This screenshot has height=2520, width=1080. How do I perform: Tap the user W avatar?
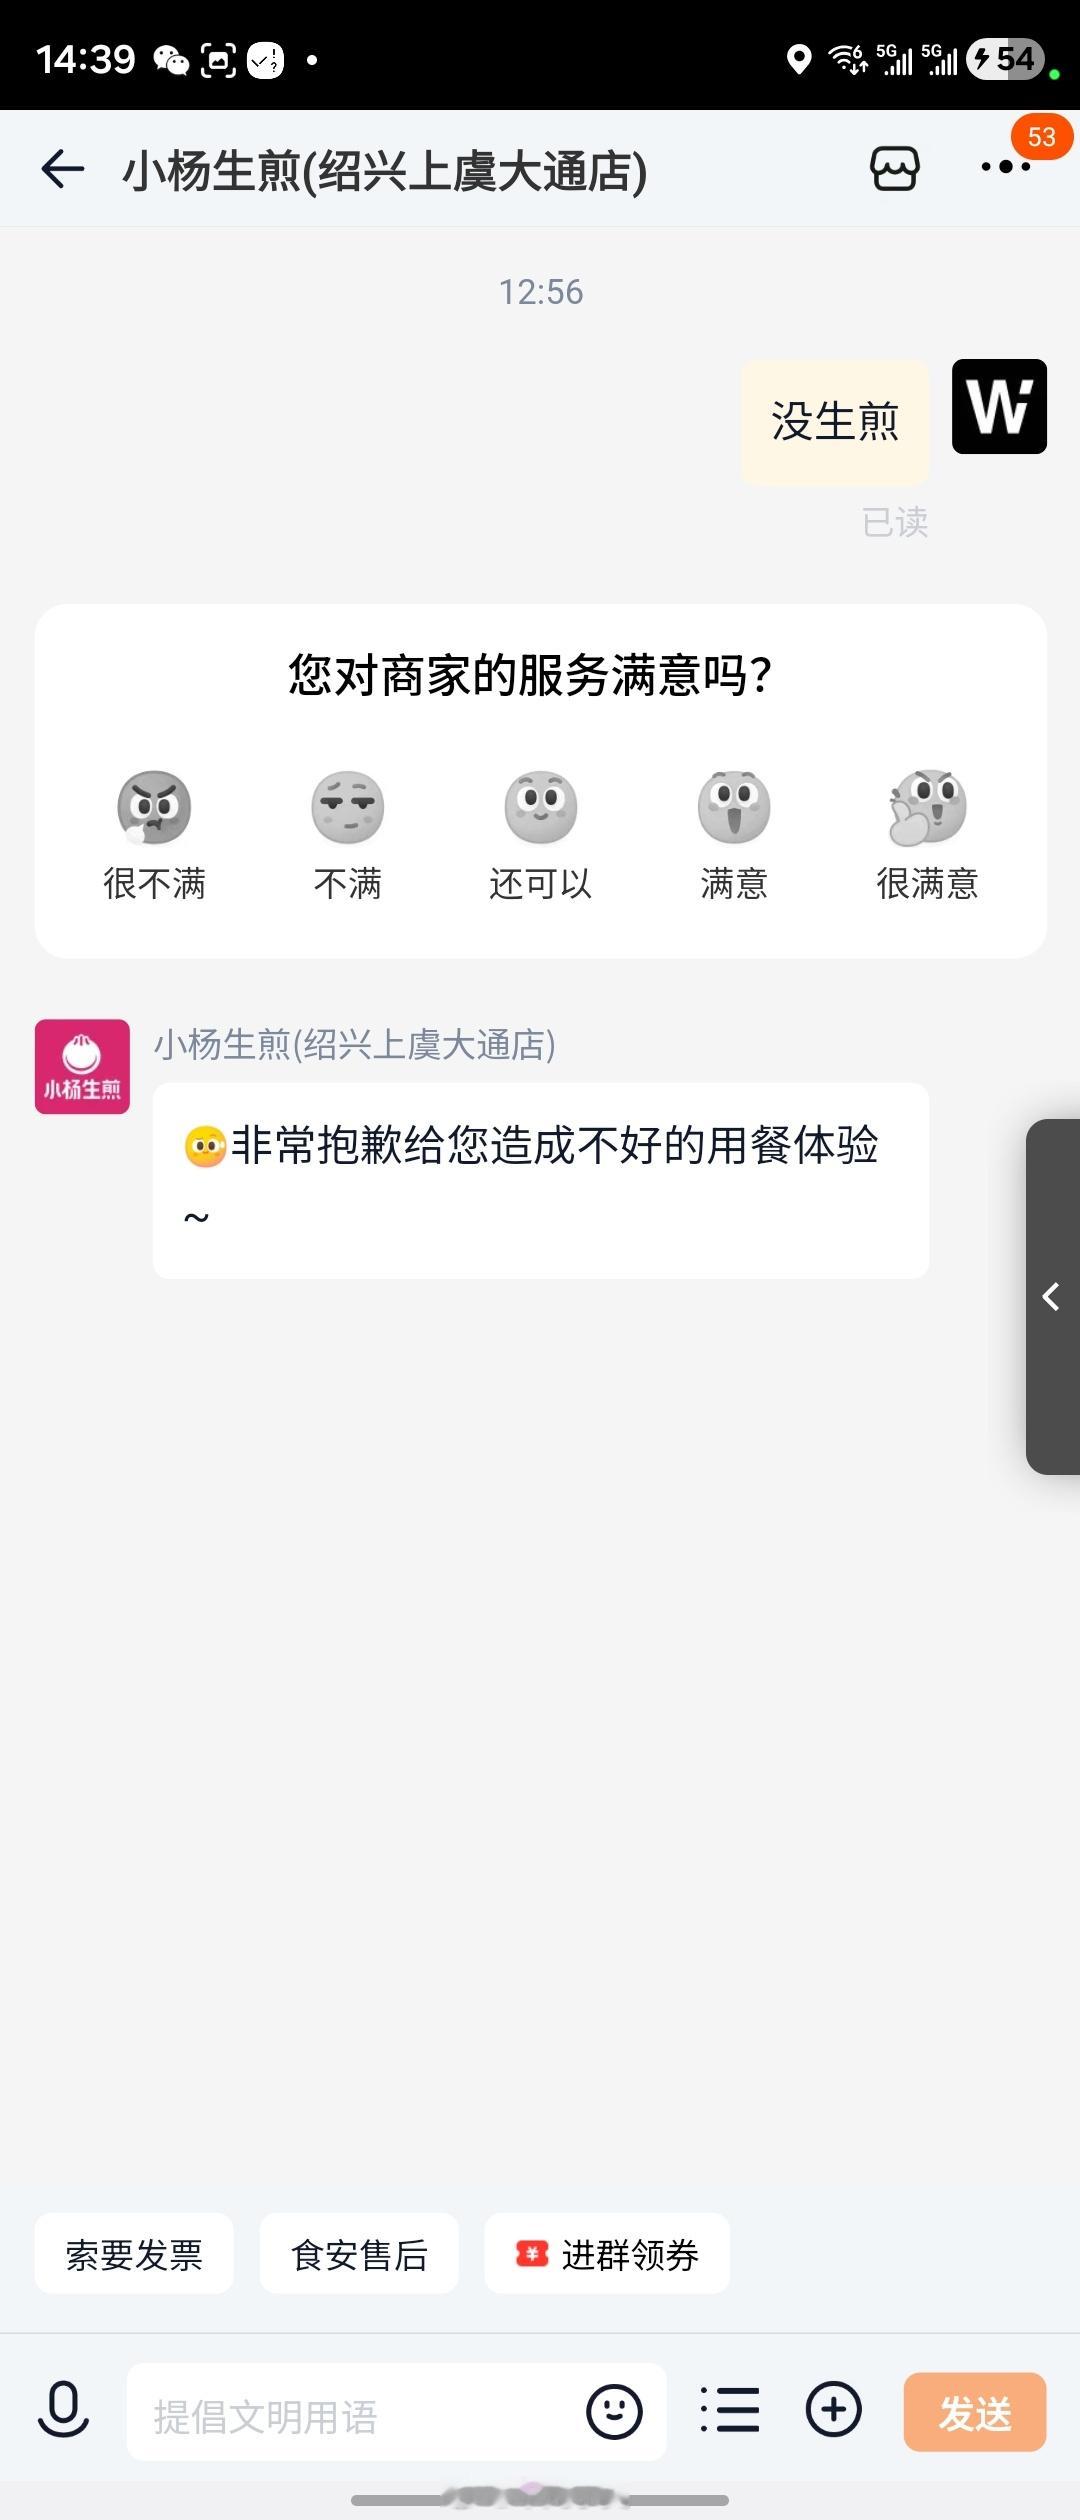[999, 406]
